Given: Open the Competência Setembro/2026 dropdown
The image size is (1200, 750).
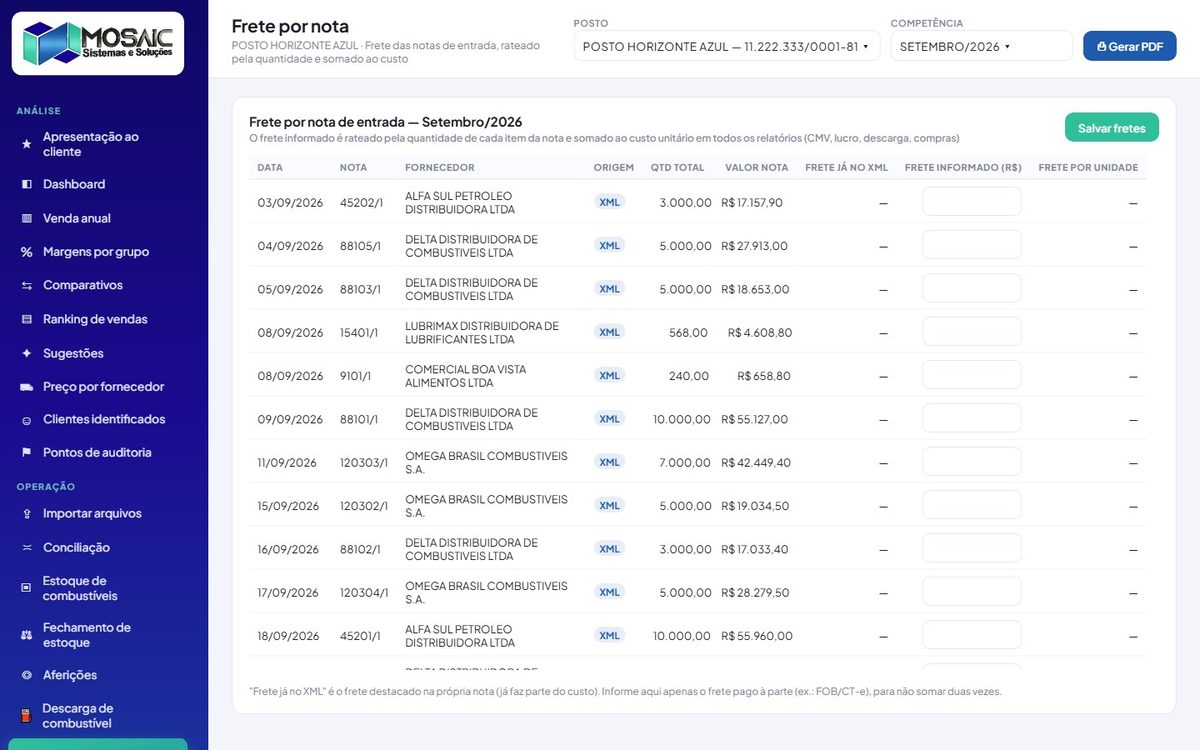Looking at the screenshot, I should coord(981,46).
